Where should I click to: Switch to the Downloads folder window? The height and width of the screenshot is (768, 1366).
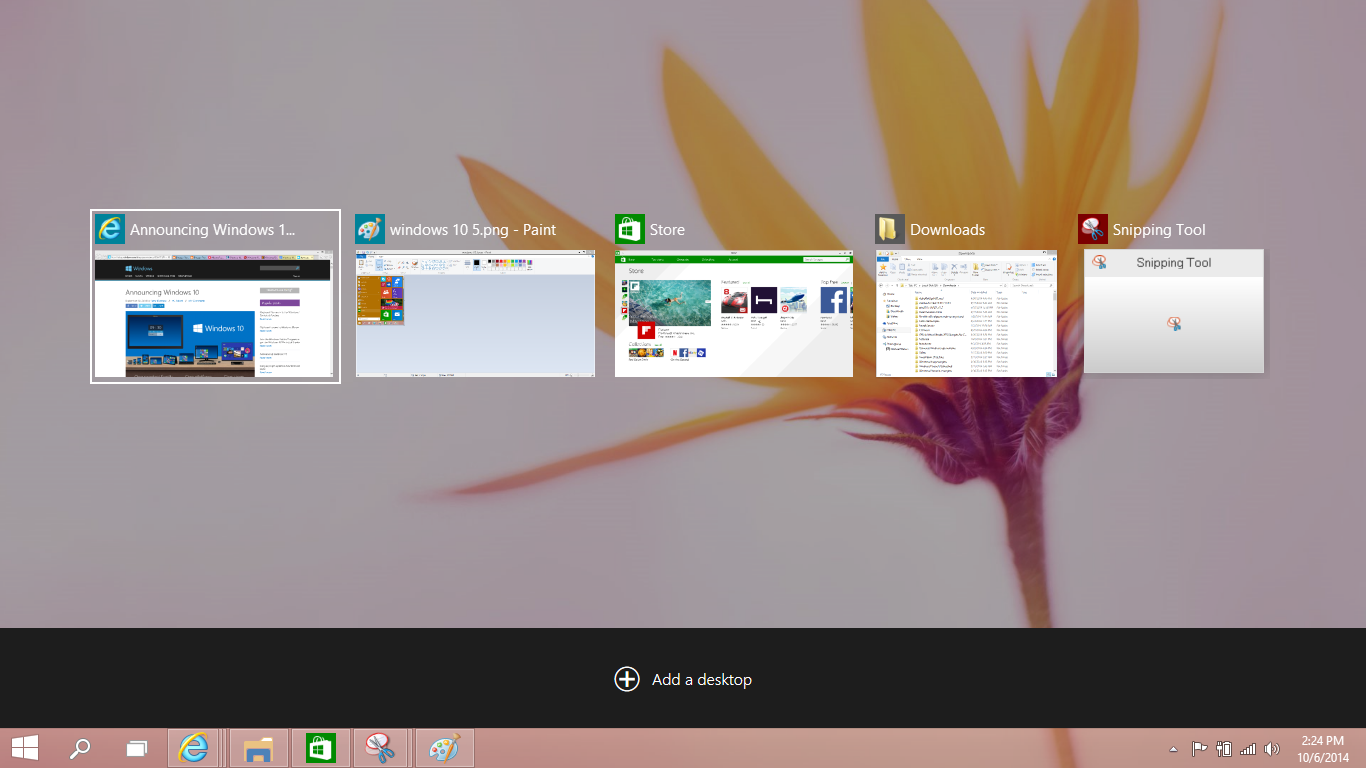point(966,313)
